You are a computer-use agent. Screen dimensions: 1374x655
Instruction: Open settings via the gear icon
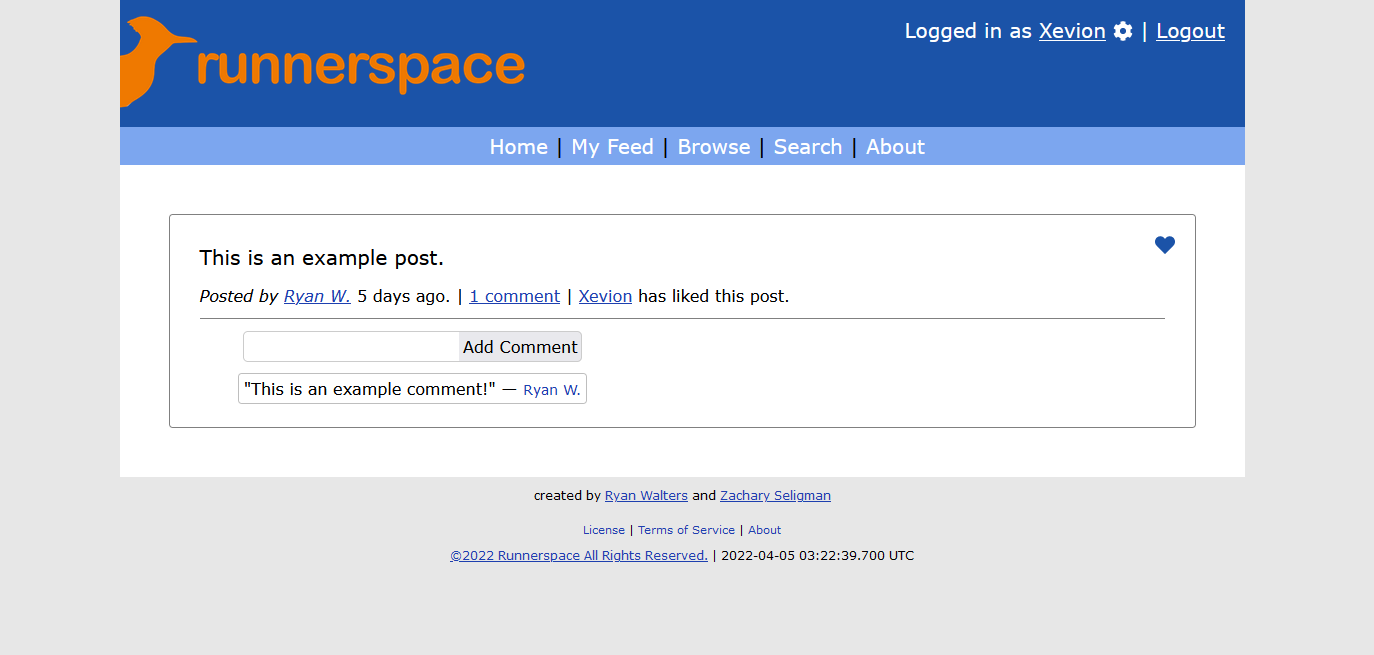click(x=1123, y=31)
